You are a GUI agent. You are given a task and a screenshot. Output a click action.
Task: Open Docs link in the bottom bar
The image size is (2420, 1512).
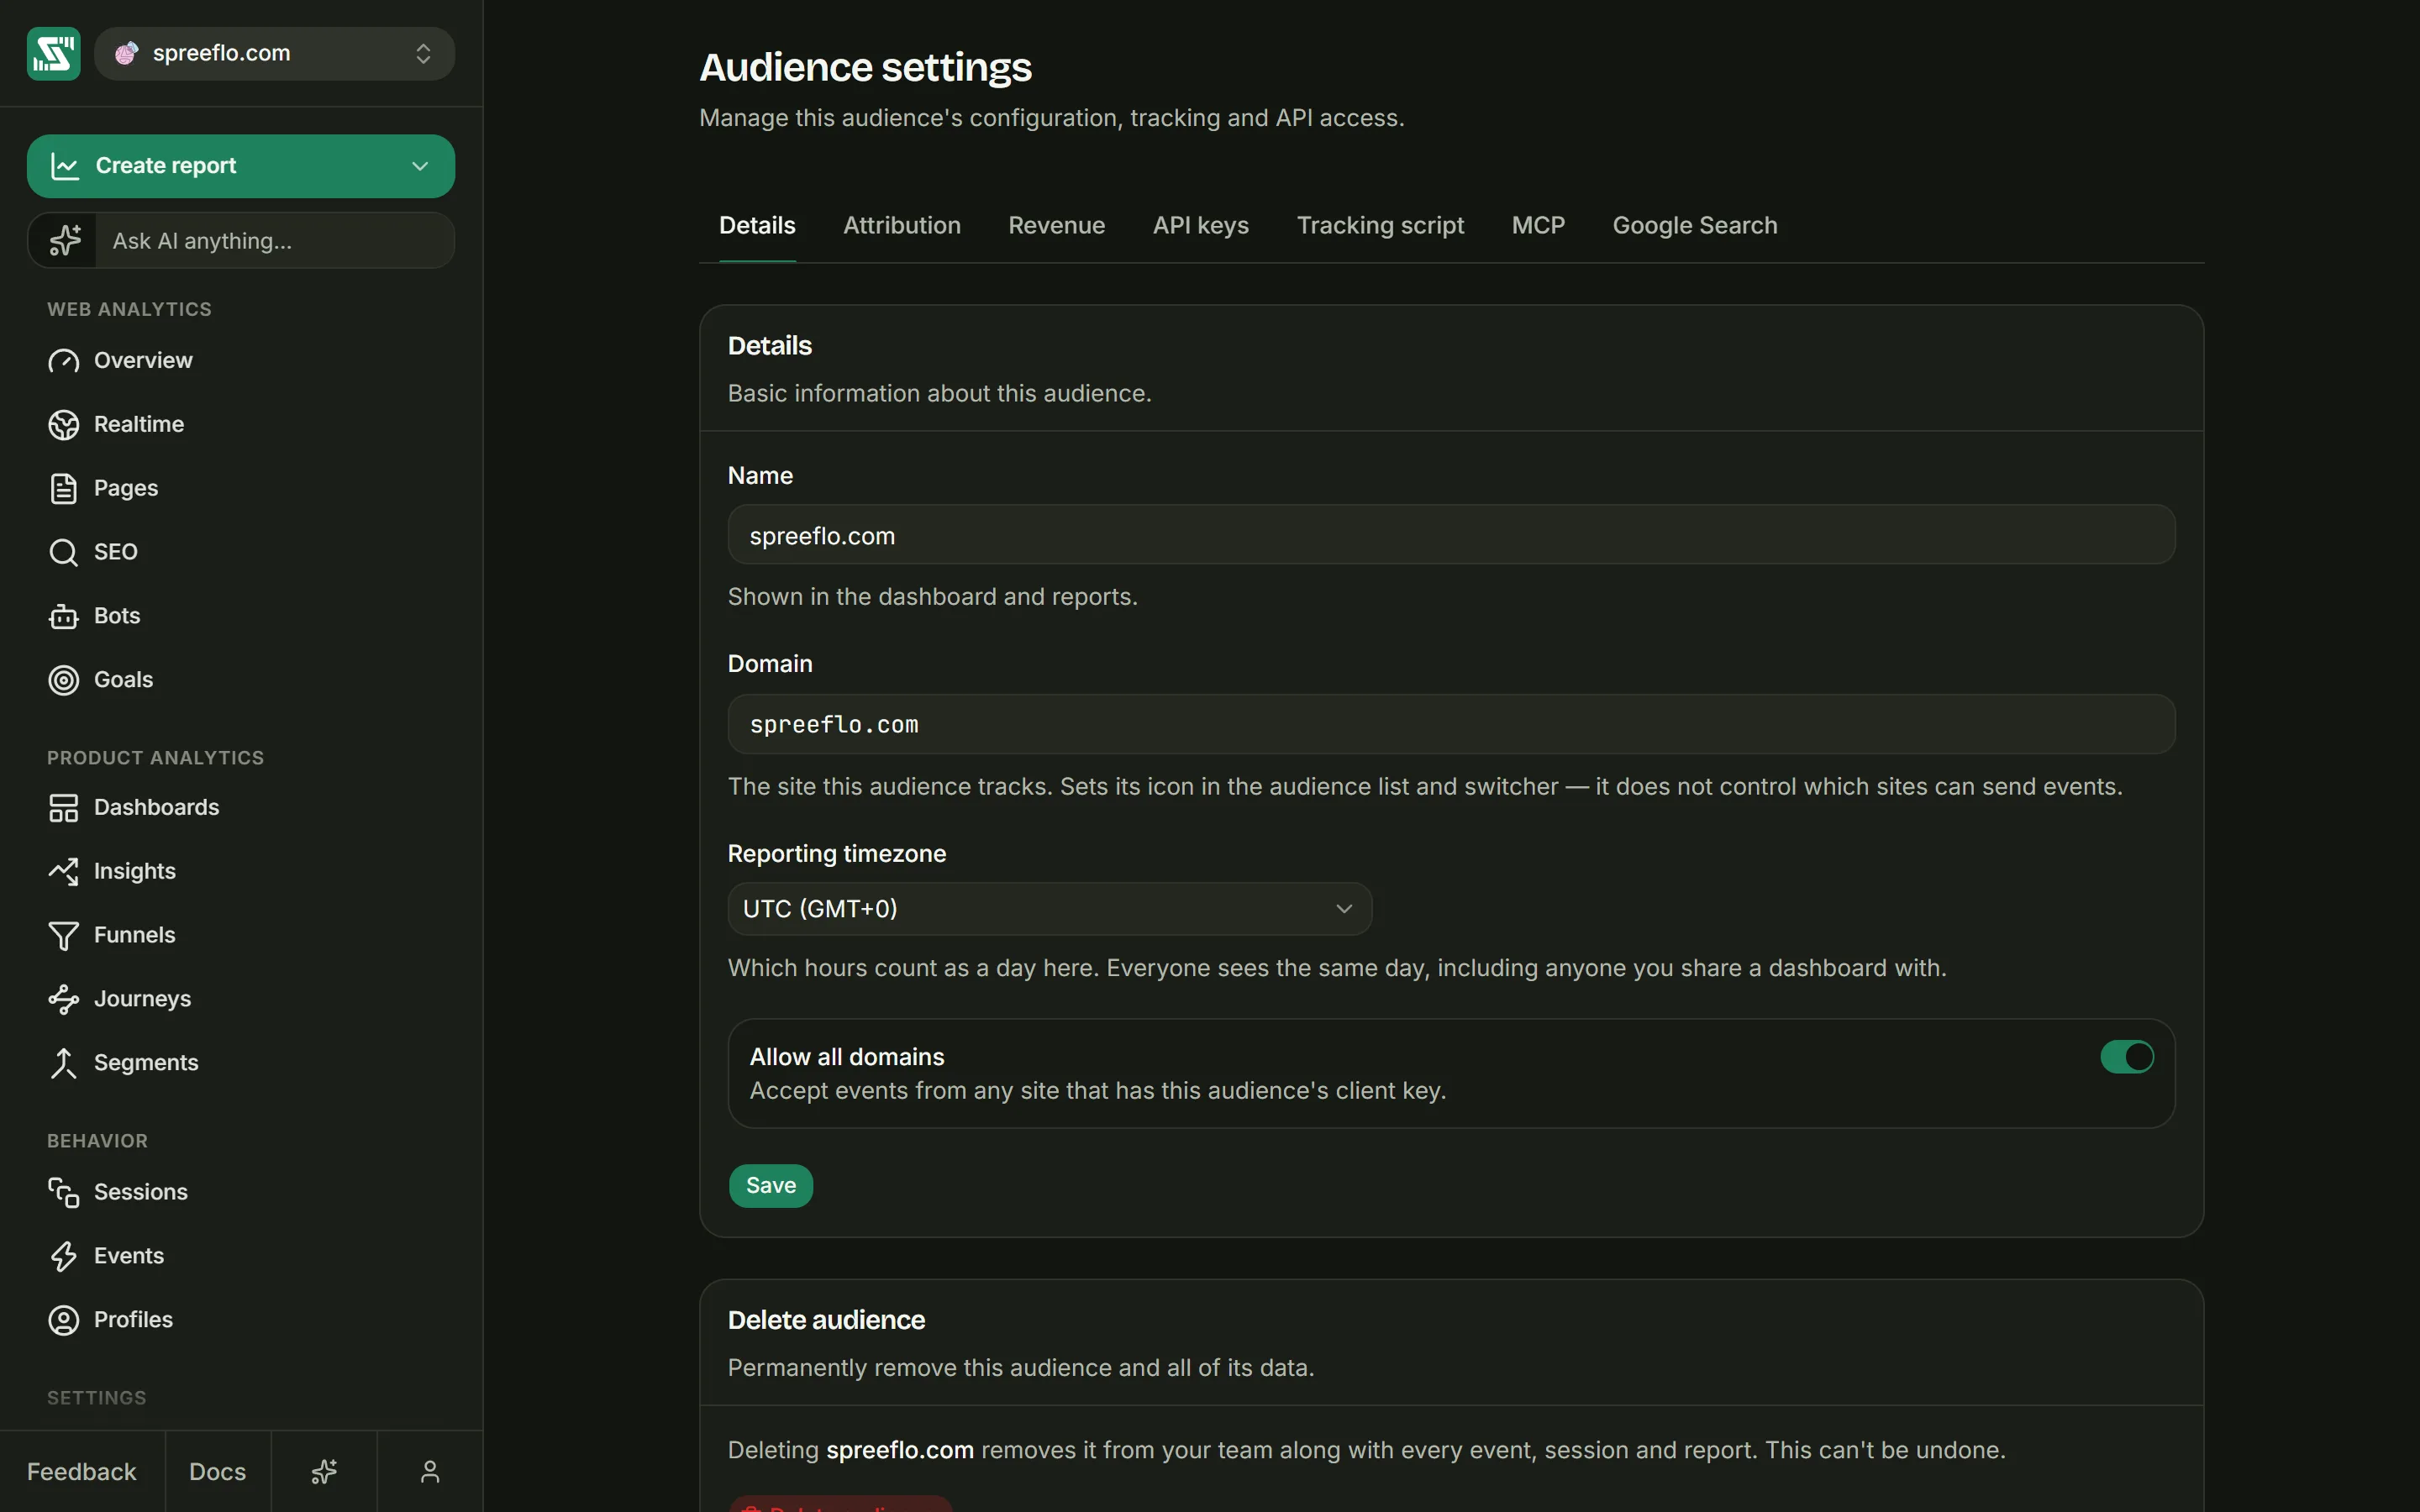217,1472
